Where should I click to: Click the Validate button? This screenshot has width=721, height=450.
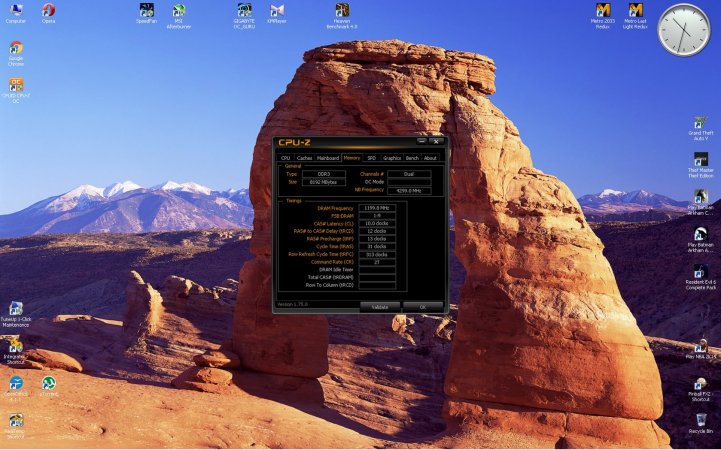pyautogui.click(x=379, y=307)
